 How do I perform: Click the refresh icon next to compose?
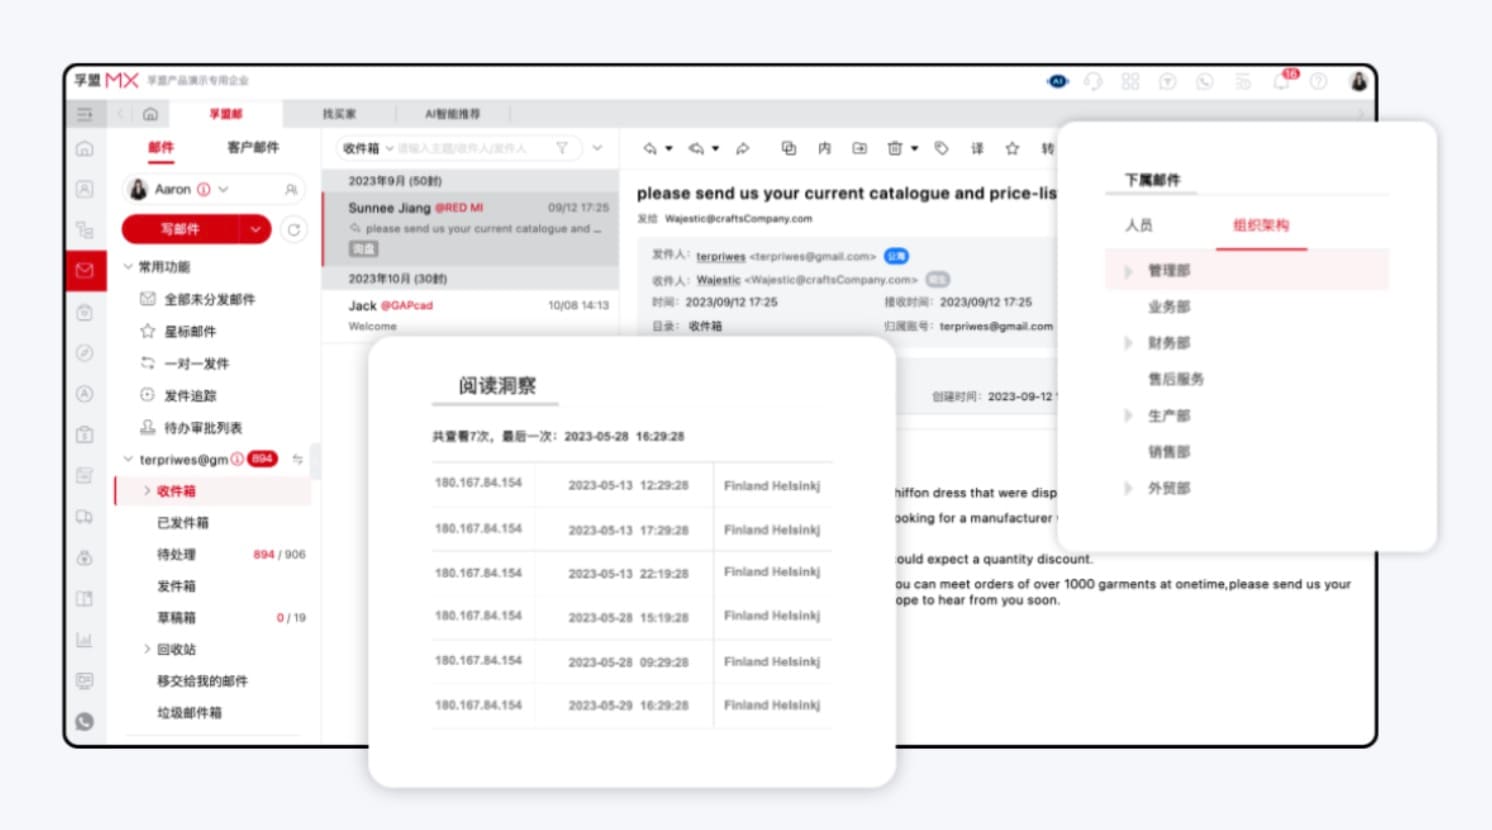coord(294,229)
